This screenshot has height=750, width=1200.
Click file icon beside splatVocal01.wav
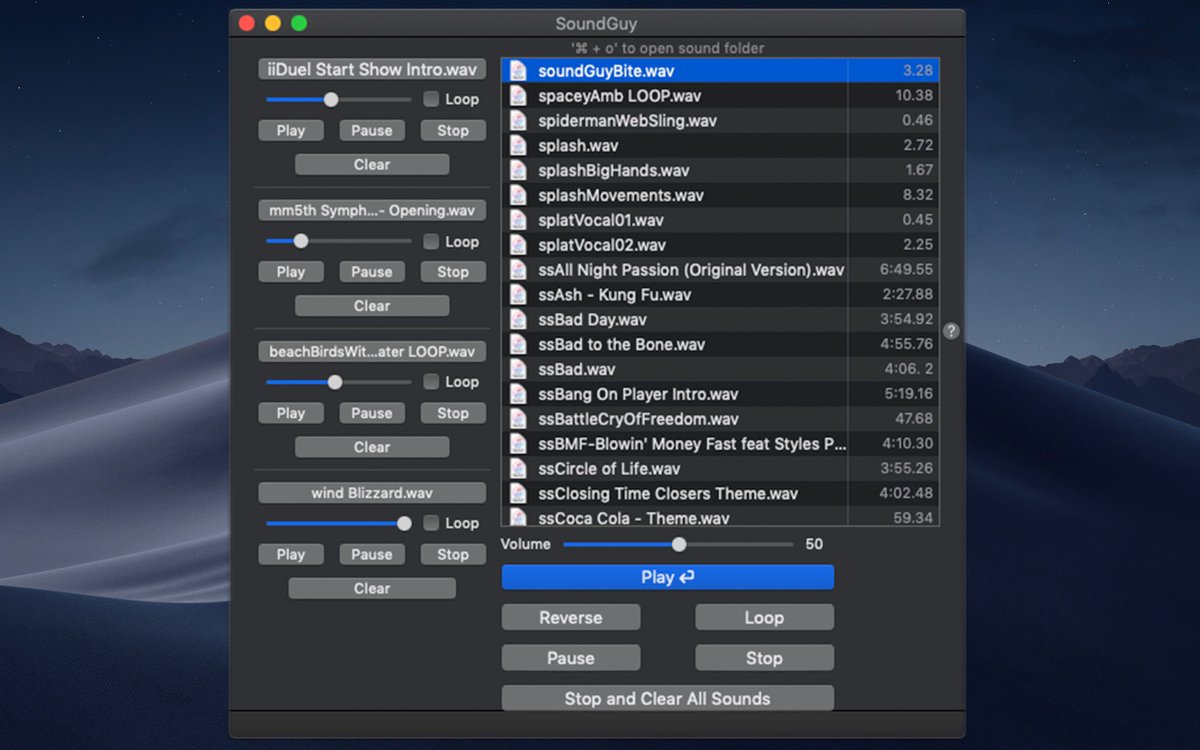[518, 220]
